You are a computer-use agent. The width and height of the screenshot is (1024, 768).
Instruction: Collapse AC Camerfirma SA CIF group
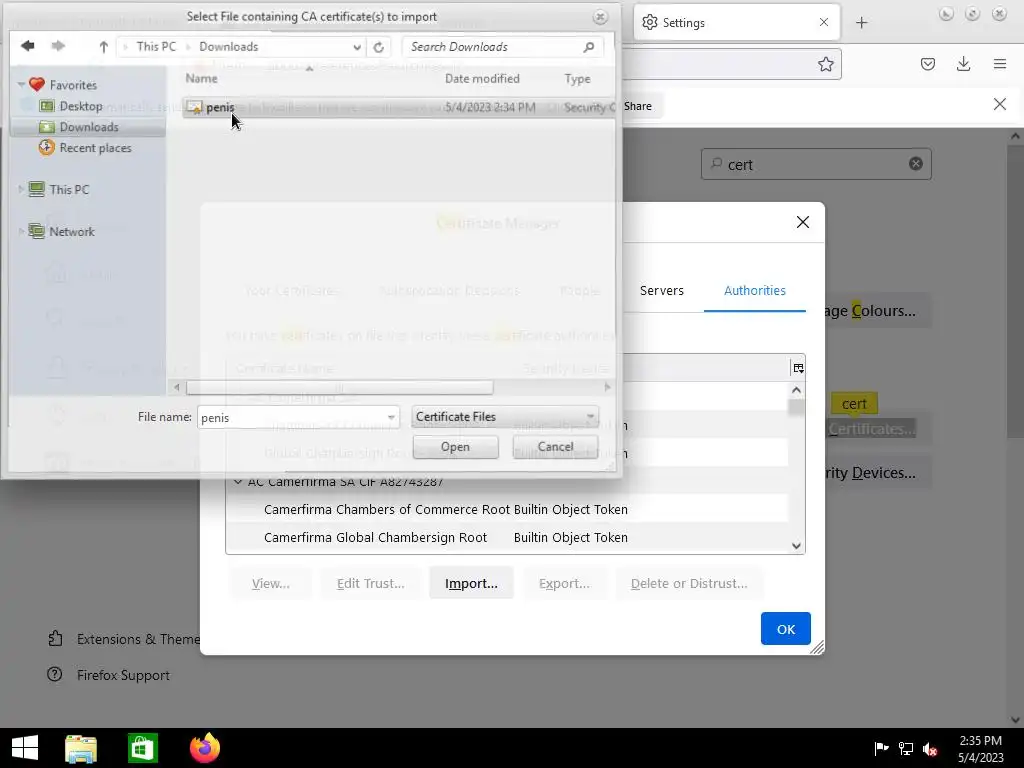[x=238, y=482]
